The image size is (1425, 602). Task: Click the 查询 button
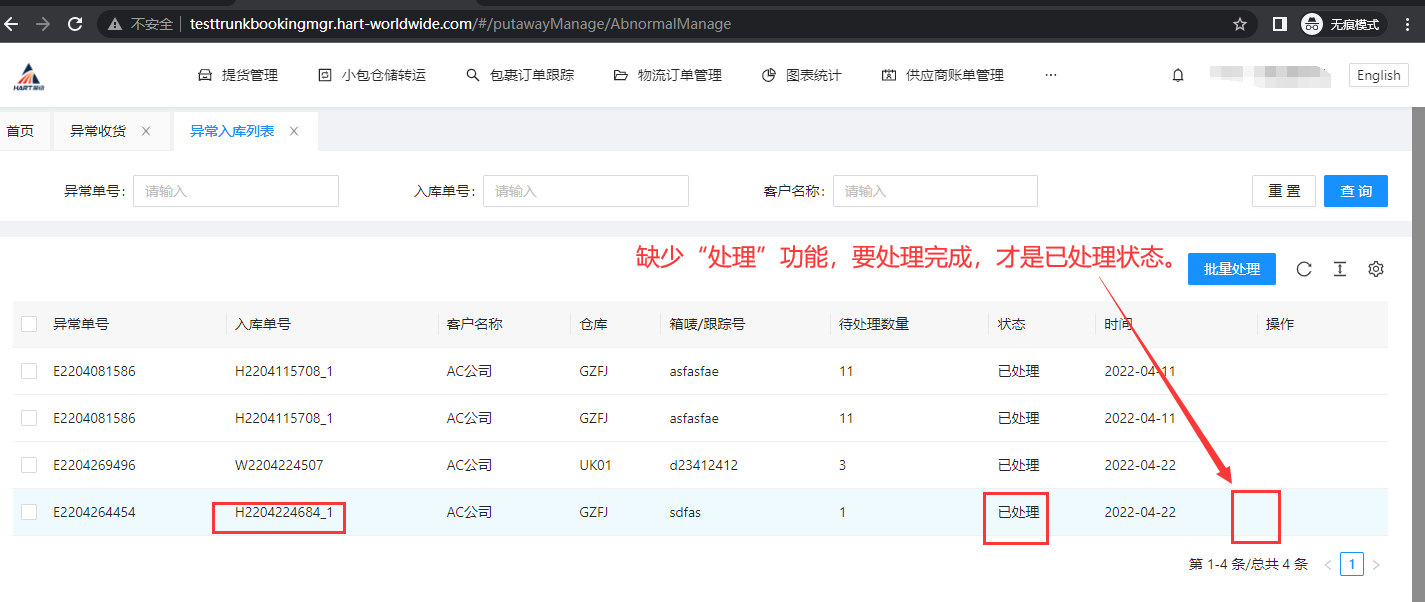tap(1355, 191)
